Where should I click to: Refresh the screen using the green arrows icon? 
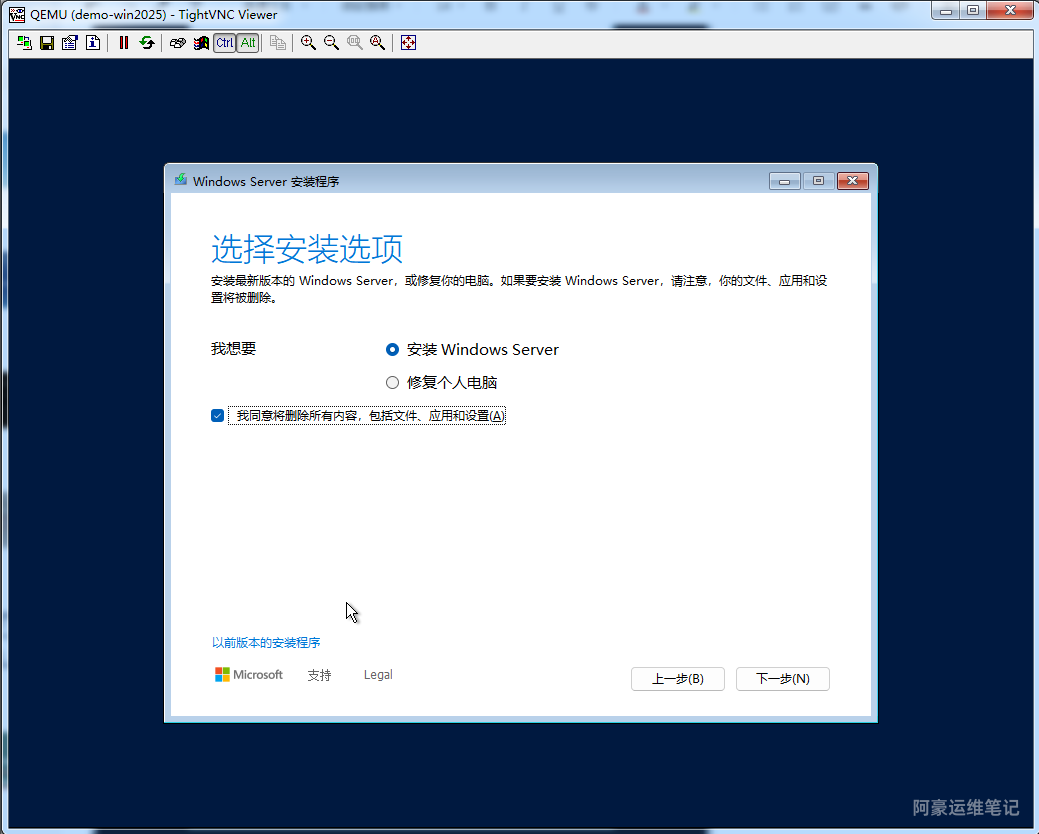147,43
